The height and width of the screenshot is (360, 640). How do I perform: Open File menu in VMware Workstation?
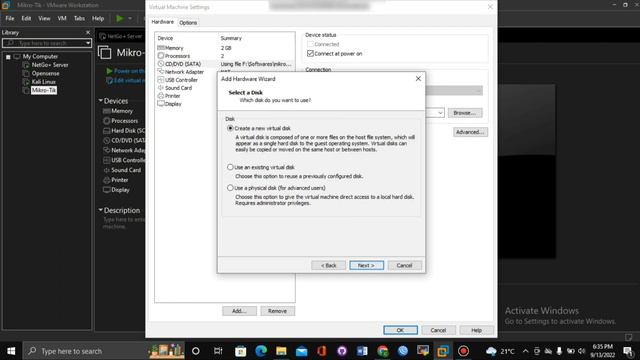[x=9, y=18]
